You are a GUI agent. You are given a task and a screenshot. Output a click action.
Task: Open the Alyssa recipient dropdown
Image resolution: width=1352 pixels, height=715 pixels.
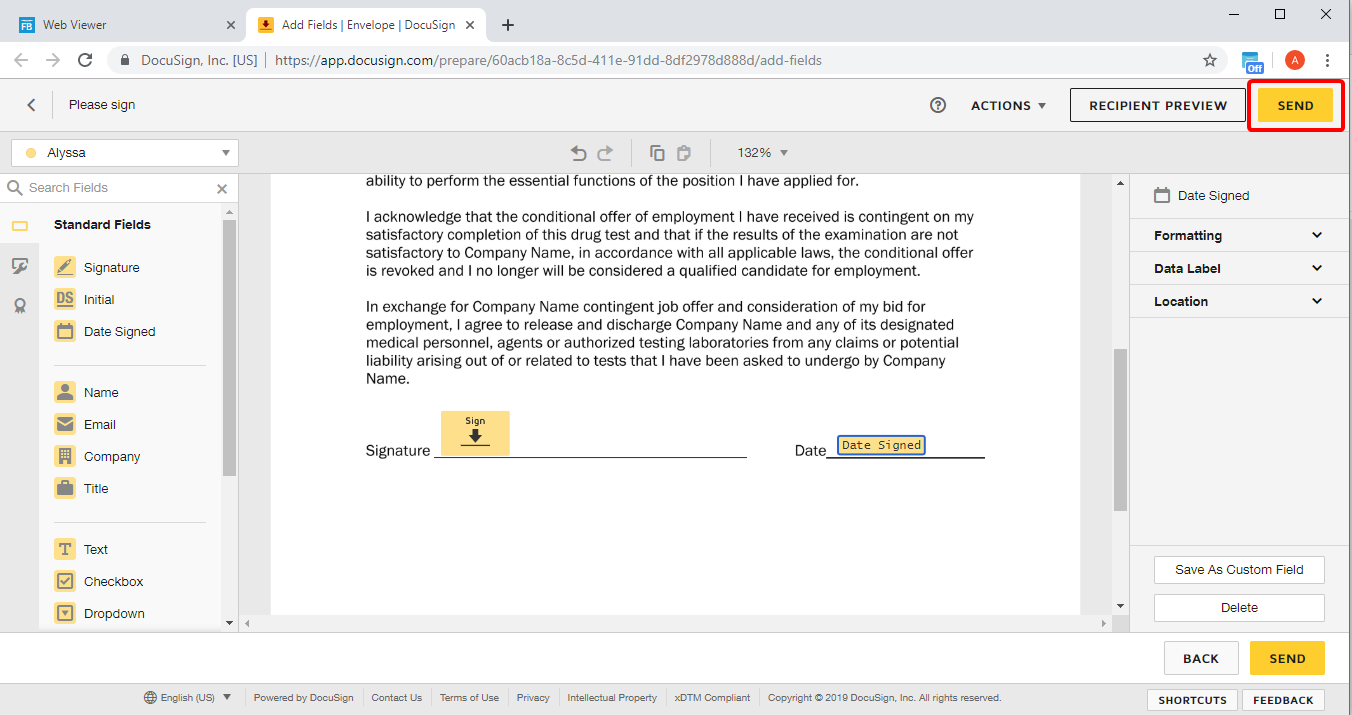click(x=125, y=153)
